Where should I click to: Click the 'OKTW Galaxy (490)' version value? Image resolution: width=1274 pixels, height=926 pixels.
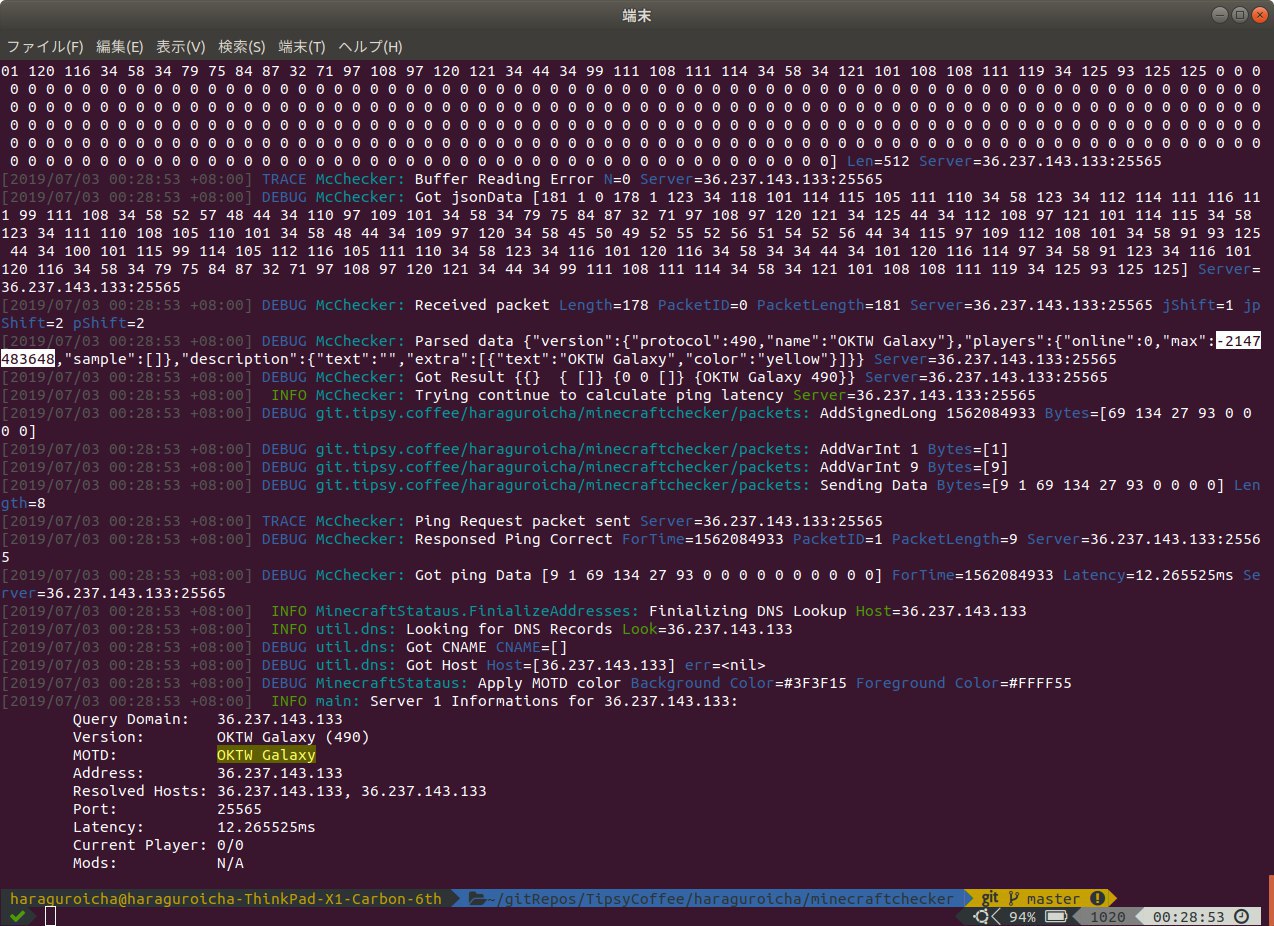click(x=293, y=737)
